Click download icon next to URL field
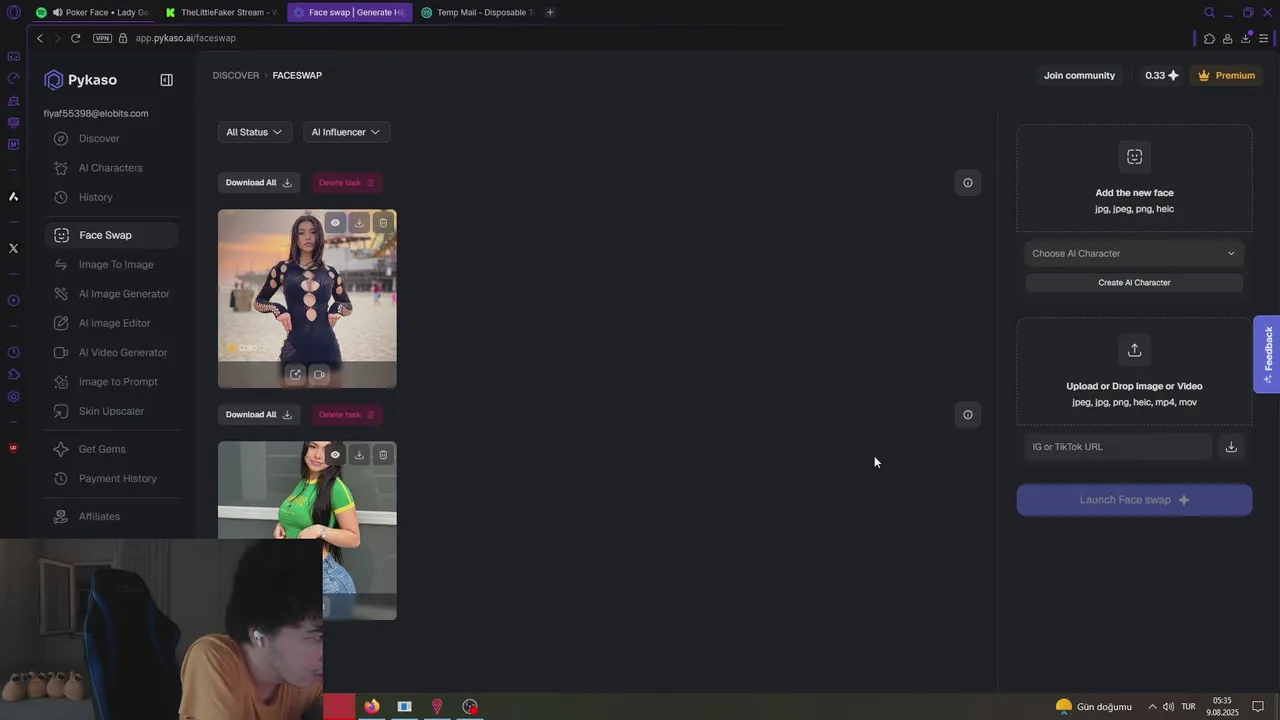This screenshot has height=720, width=1280. coord(1231,447)
